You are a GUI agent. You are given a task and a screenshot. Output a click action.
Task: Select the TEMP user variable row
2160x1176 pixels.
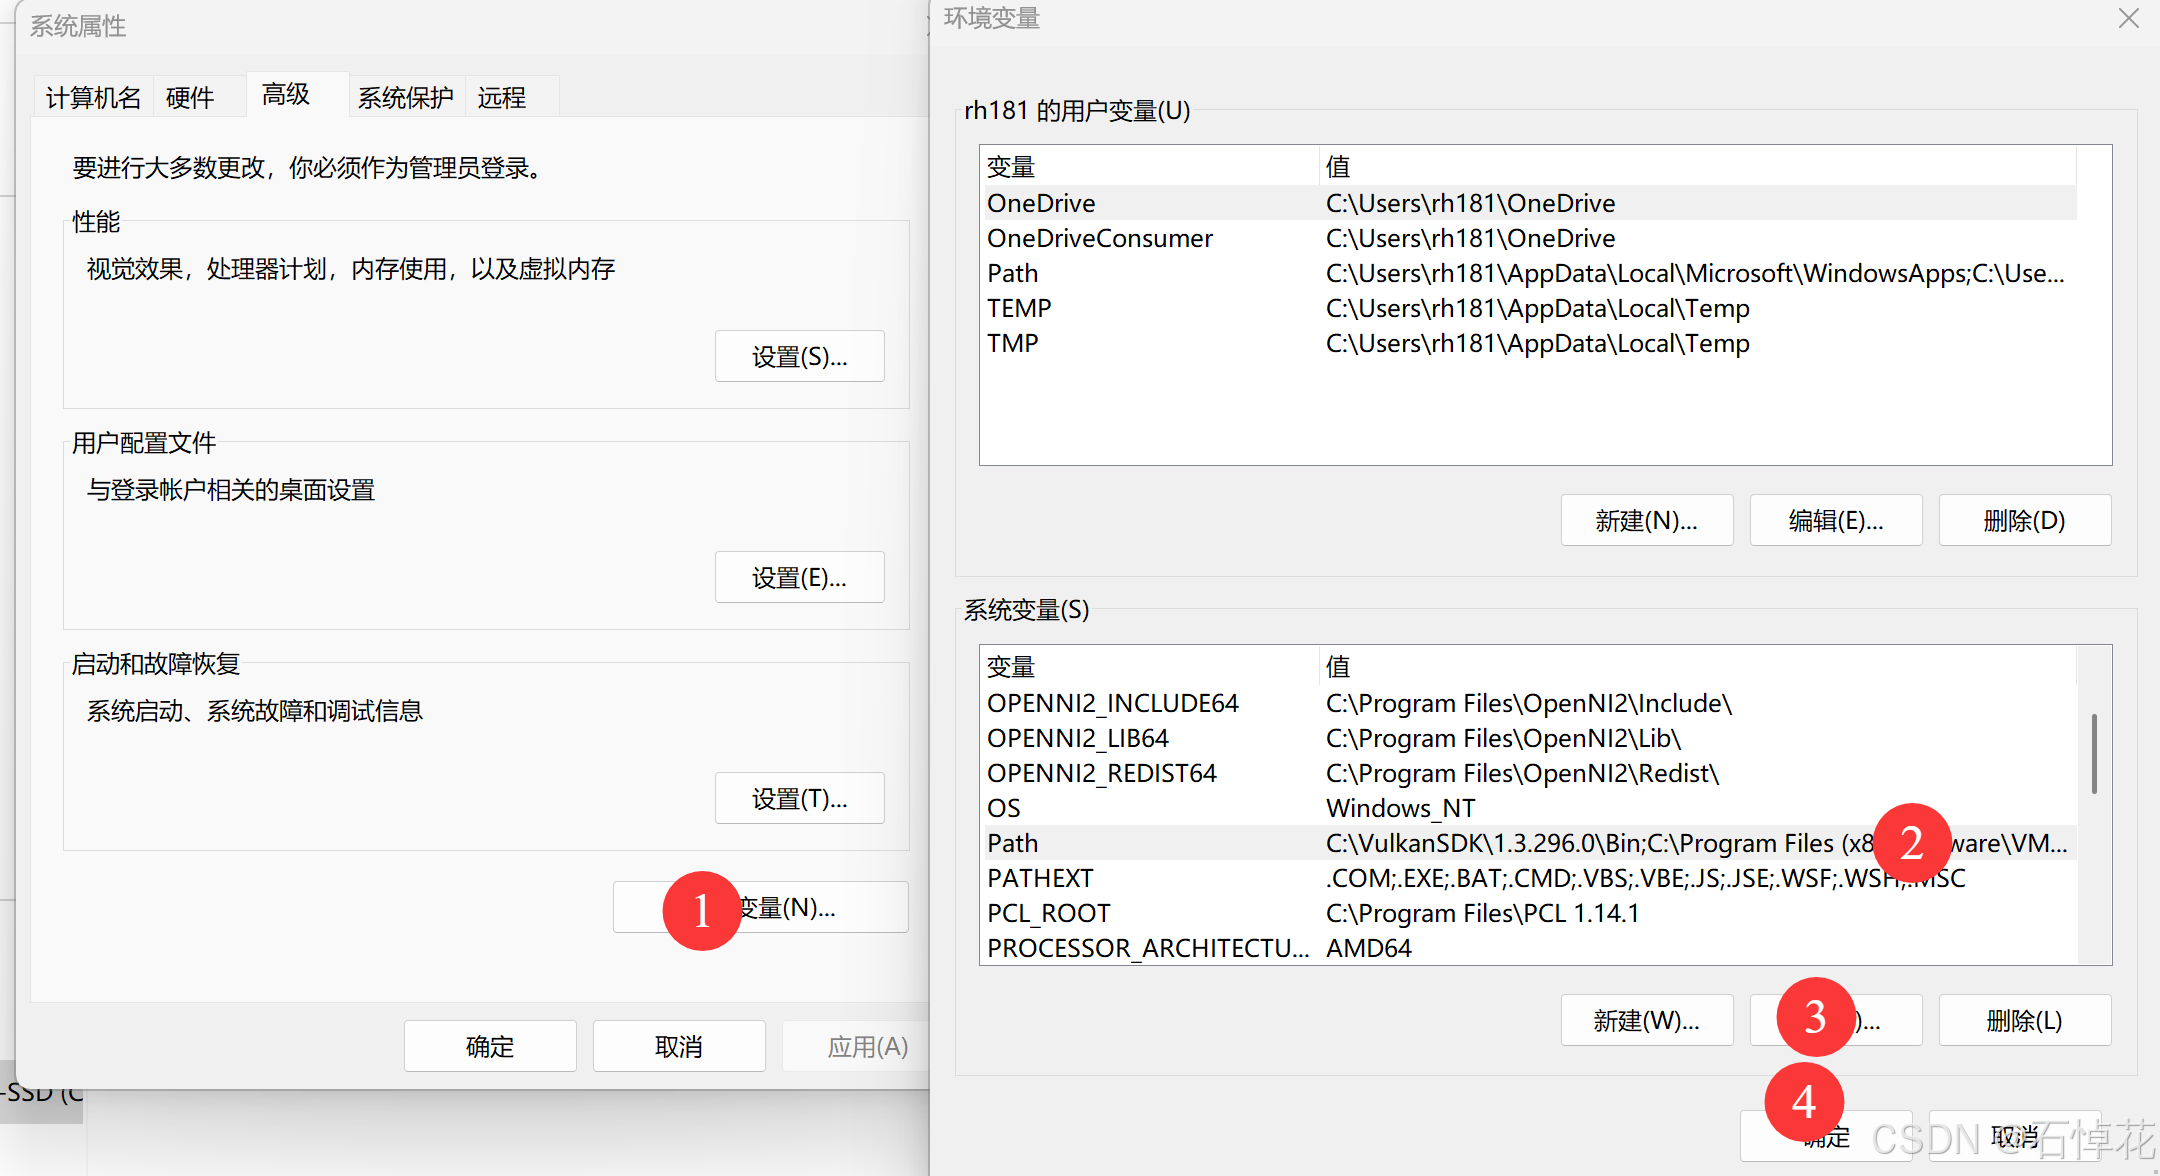[1020, 308]
